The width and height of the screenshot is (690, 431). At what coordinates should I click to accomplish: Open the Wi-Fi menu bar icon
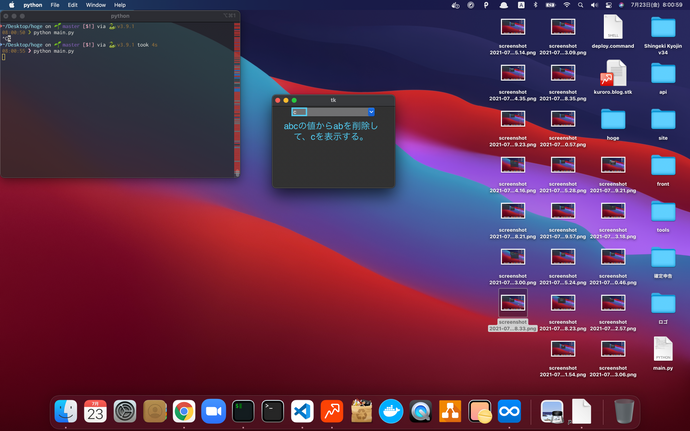(566, 5)
